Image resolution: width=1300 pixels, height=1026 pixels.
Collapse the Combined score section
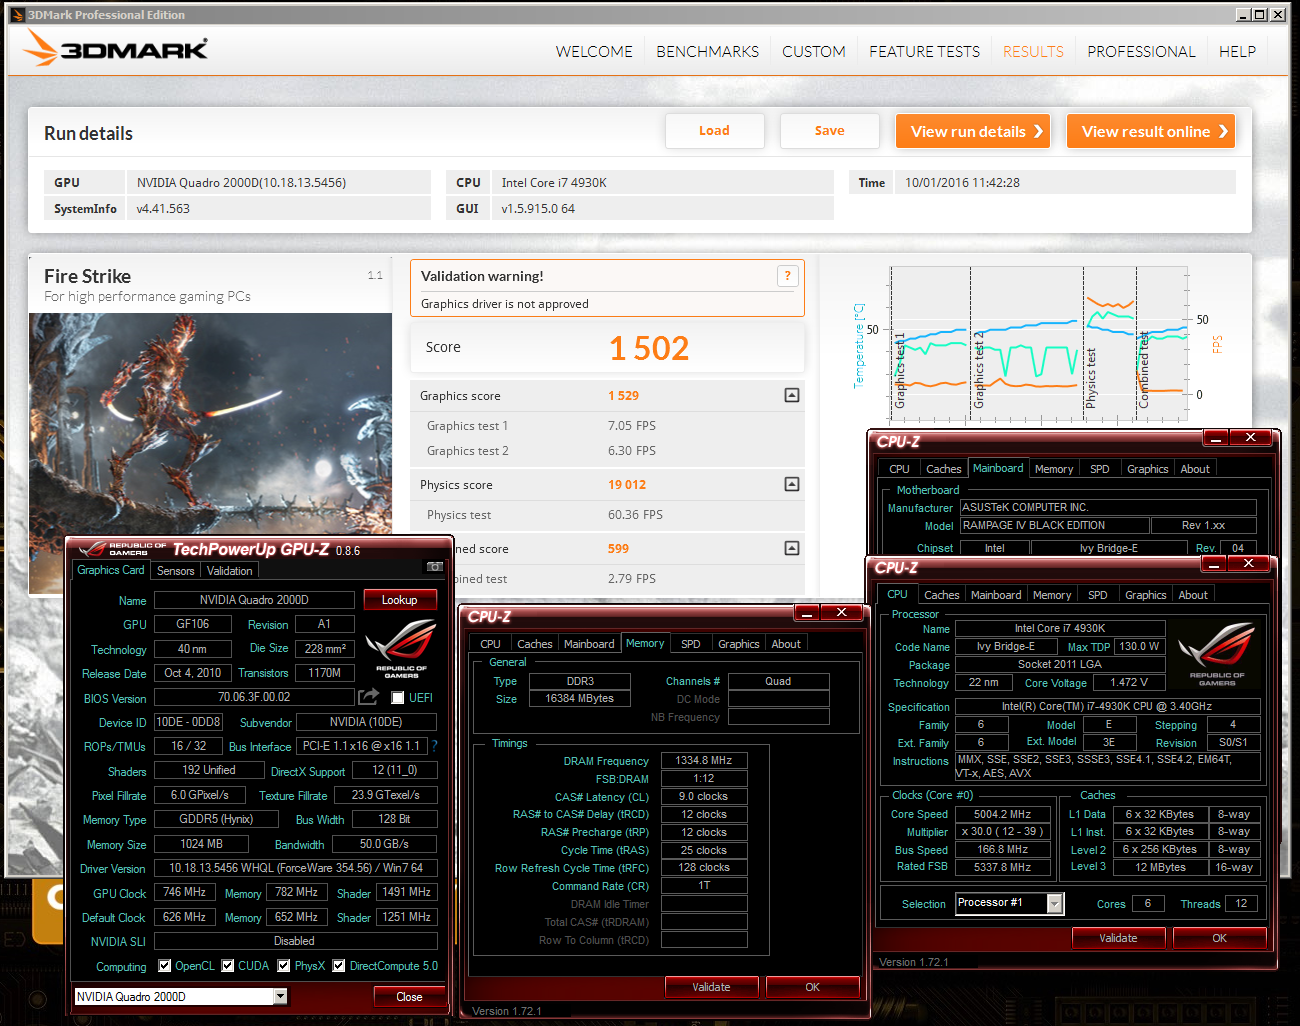pos(792,548)
